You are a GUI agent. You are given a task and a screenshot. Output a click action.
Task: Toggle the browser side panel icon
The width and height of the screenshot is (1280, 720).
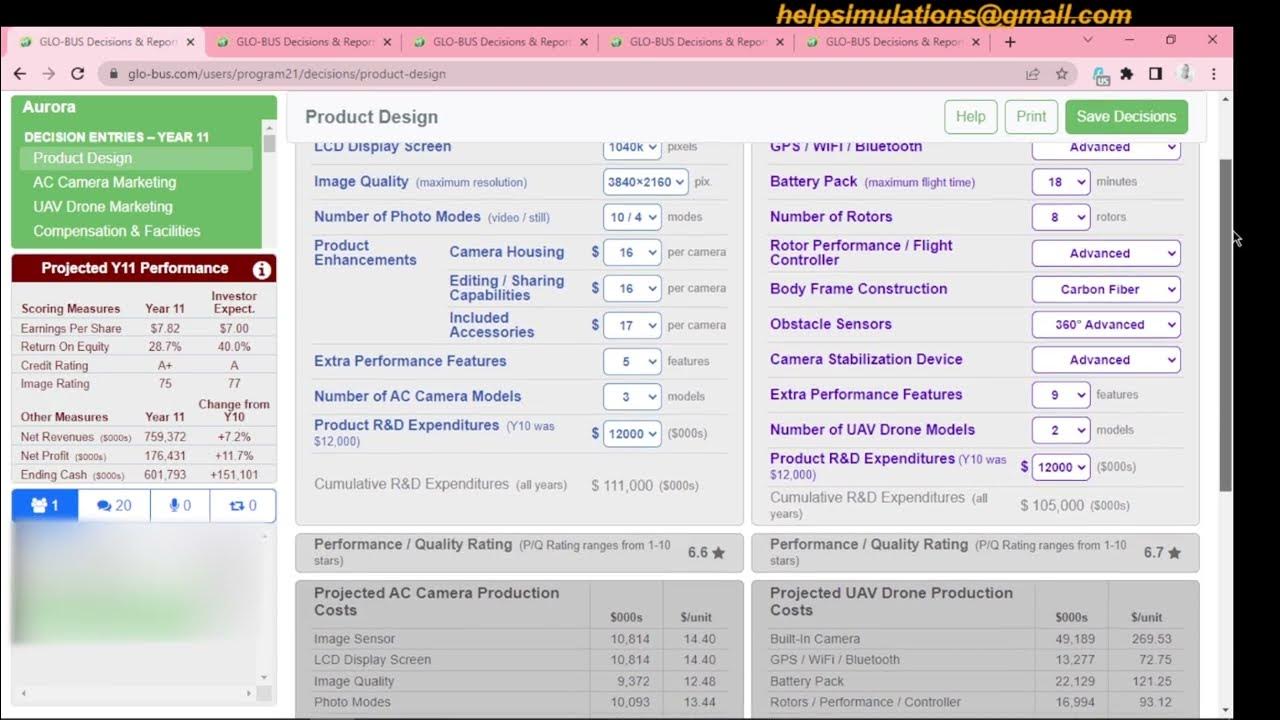coord(1155,74)
